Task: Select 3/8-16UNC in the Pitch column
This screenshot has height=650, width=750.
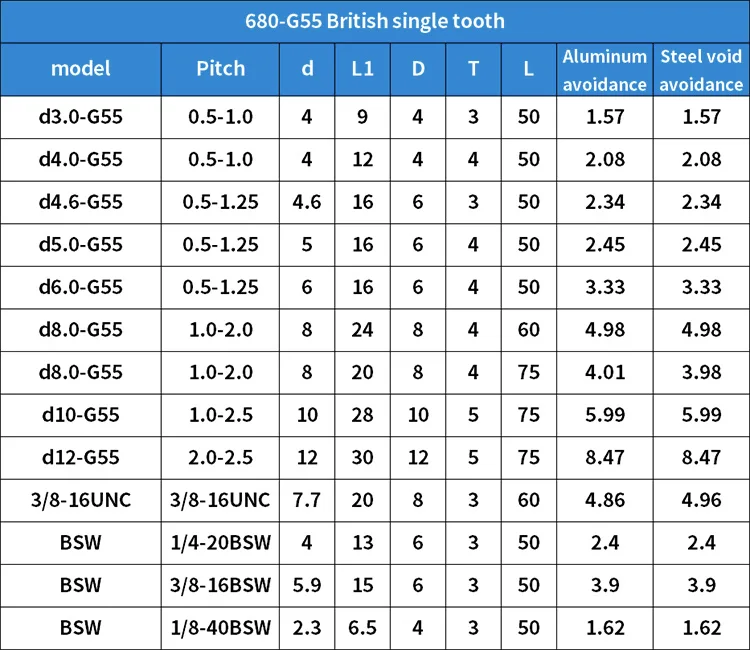Action: click(x=220, y=501)
